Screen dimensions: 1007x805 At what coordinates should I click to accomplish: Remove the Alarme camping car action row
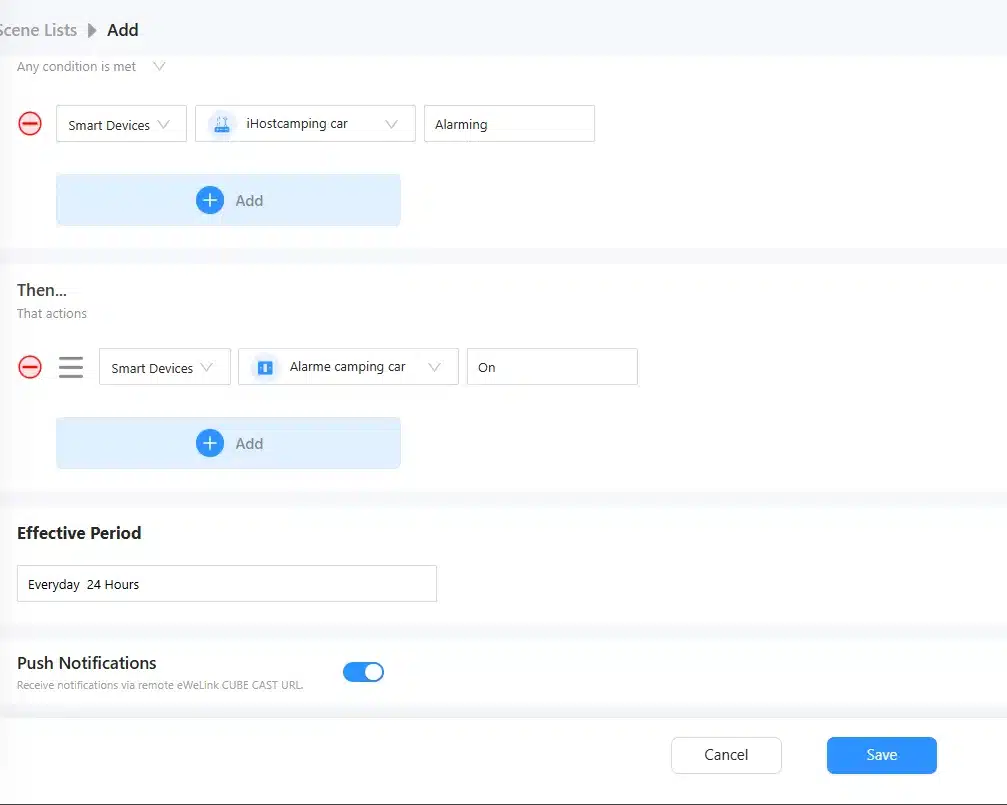[x=30, y=367]
